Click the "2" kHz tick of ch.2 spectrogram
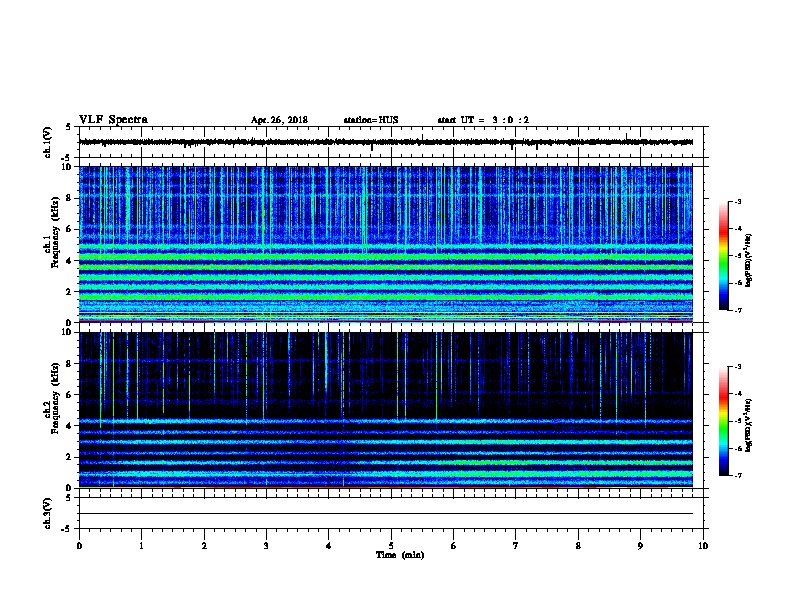The width and height of the screenshot is (792, 612). [70, 457]
